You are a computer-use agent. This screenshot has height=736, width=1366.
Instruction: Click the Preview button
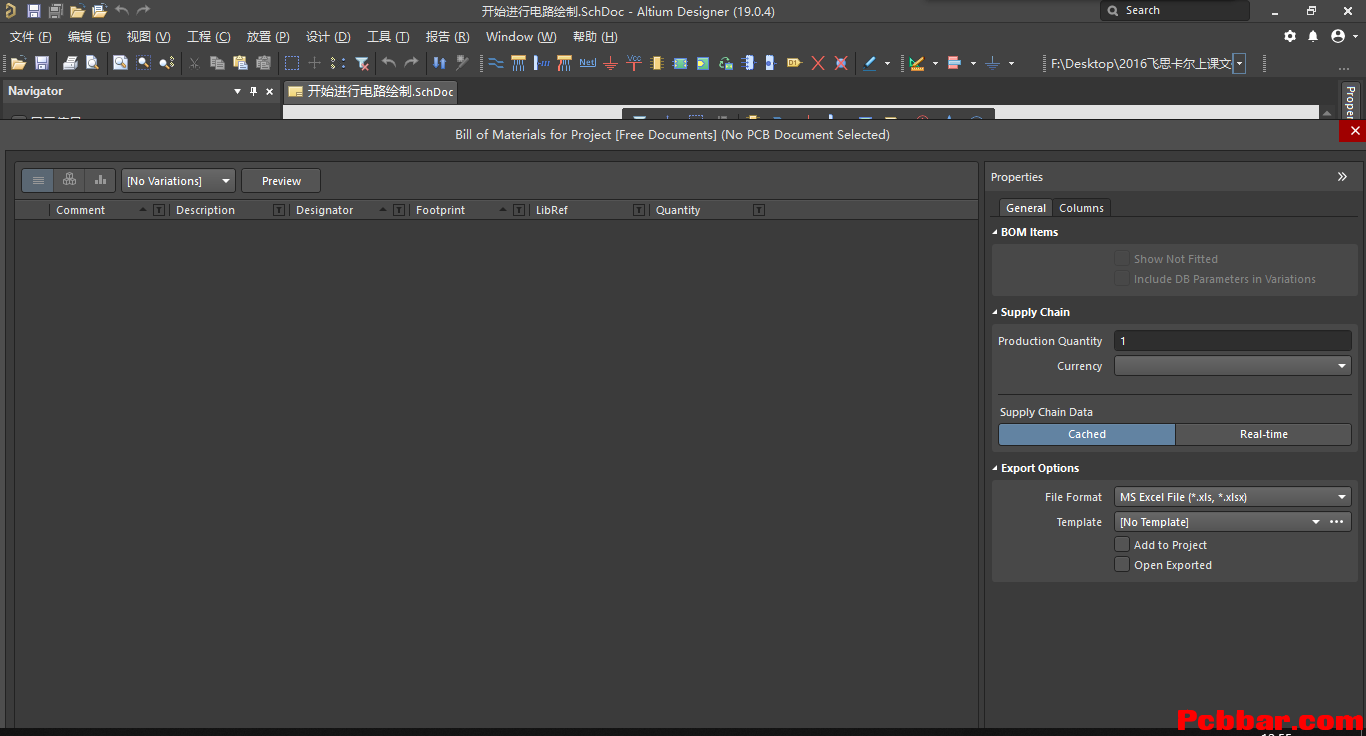pos(281,181)
